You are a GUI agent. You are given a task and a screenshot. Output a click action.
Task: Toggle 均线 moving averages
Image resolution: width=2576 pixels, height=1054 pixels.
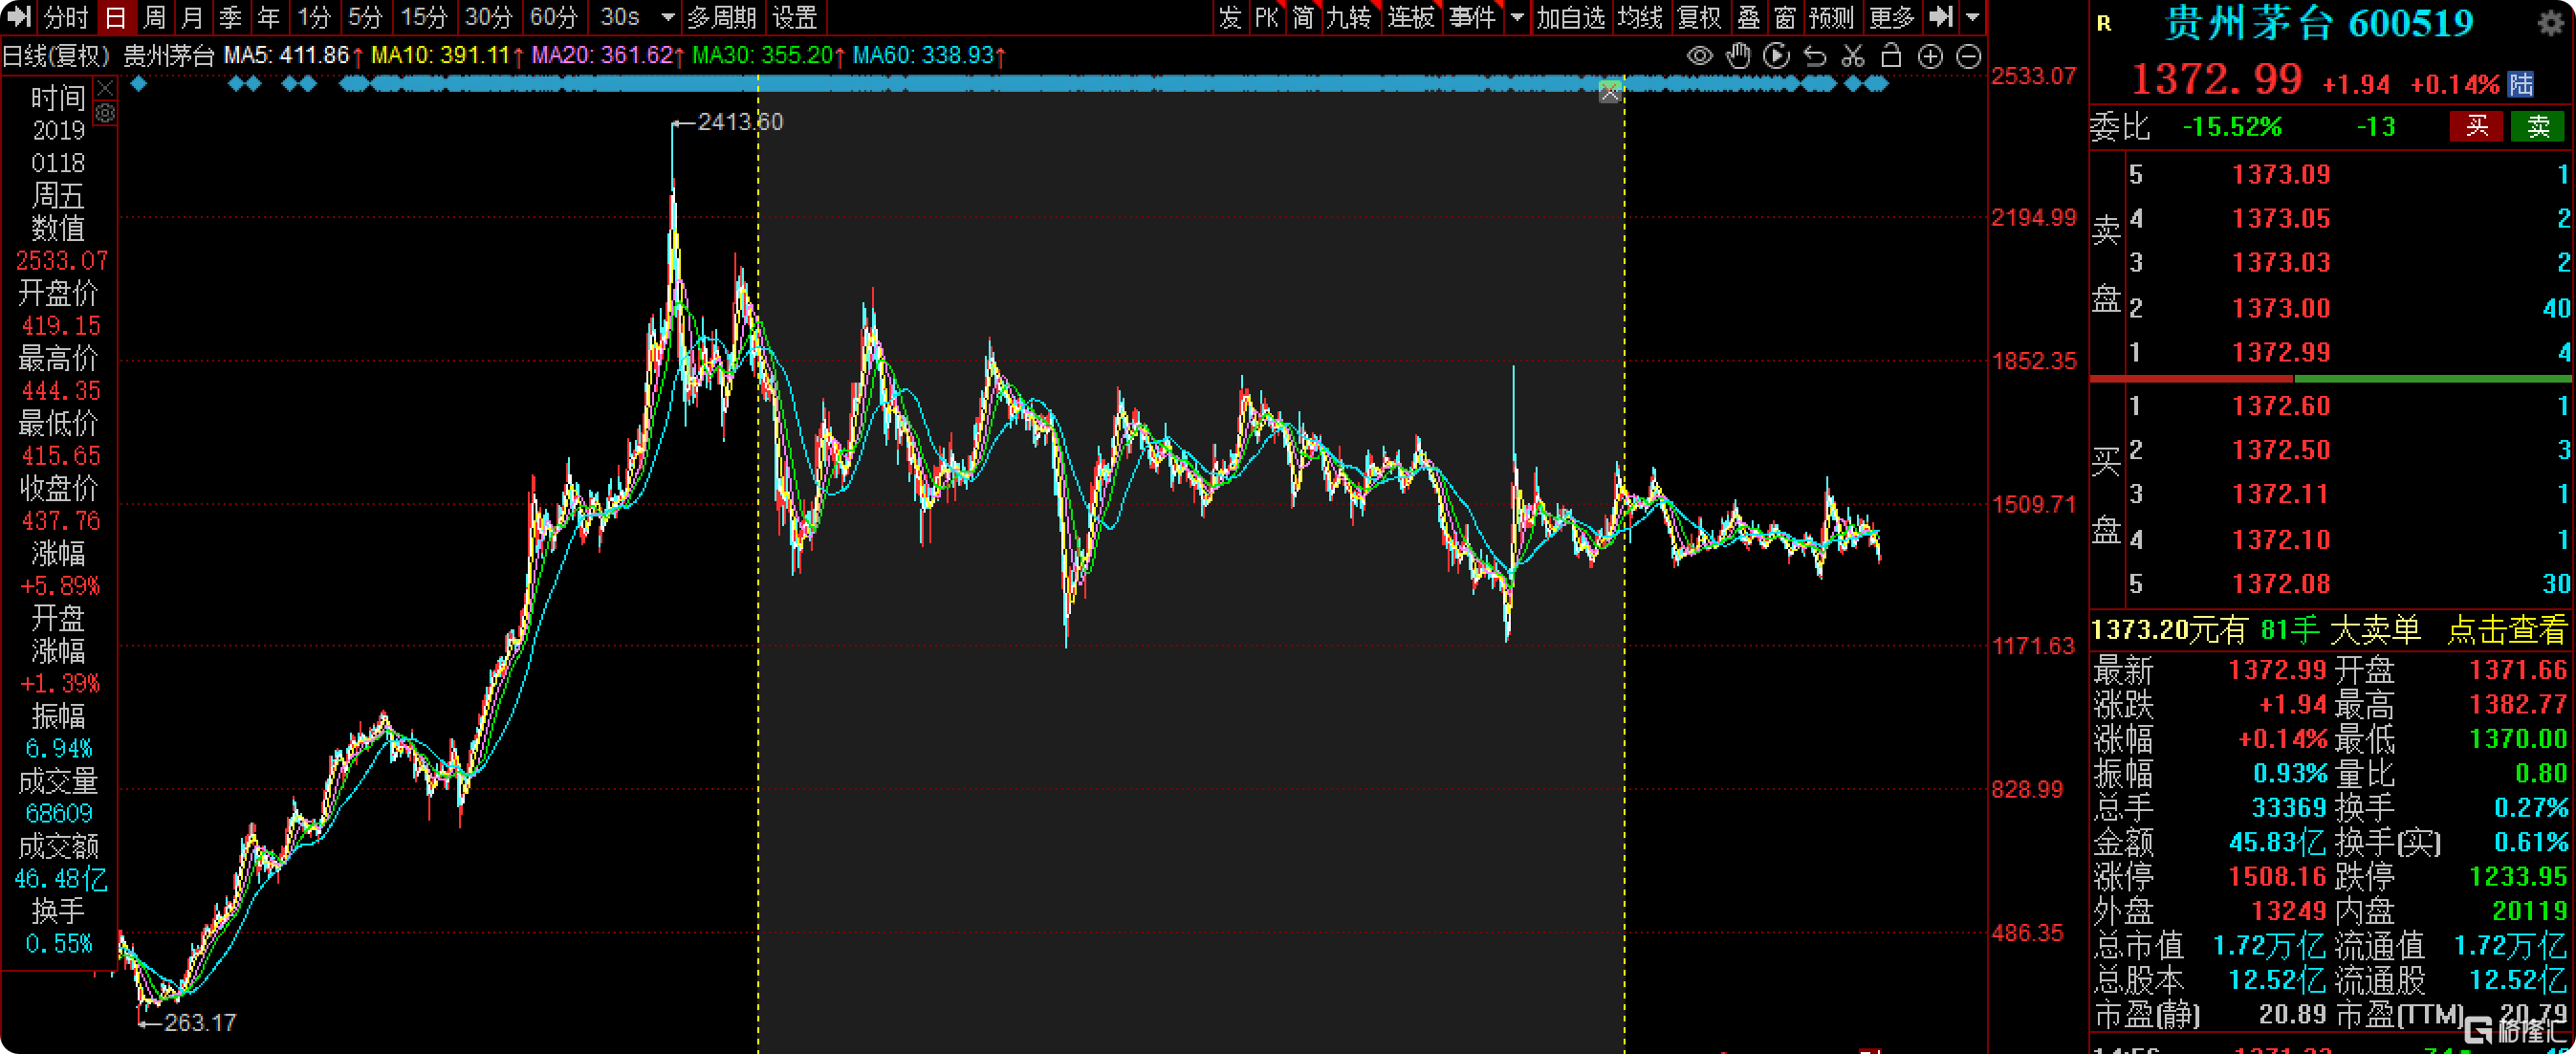pos(1640,17)
